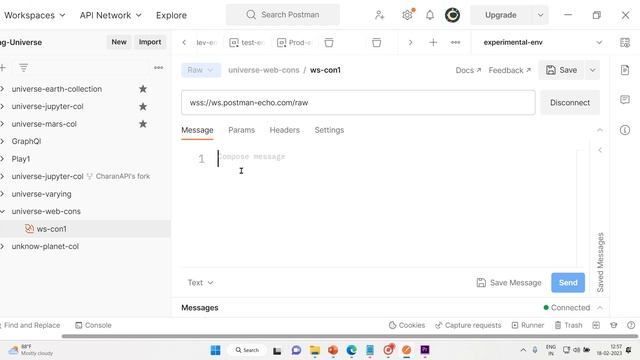
Task: Click the Save button
Action: tap(562, 70)
